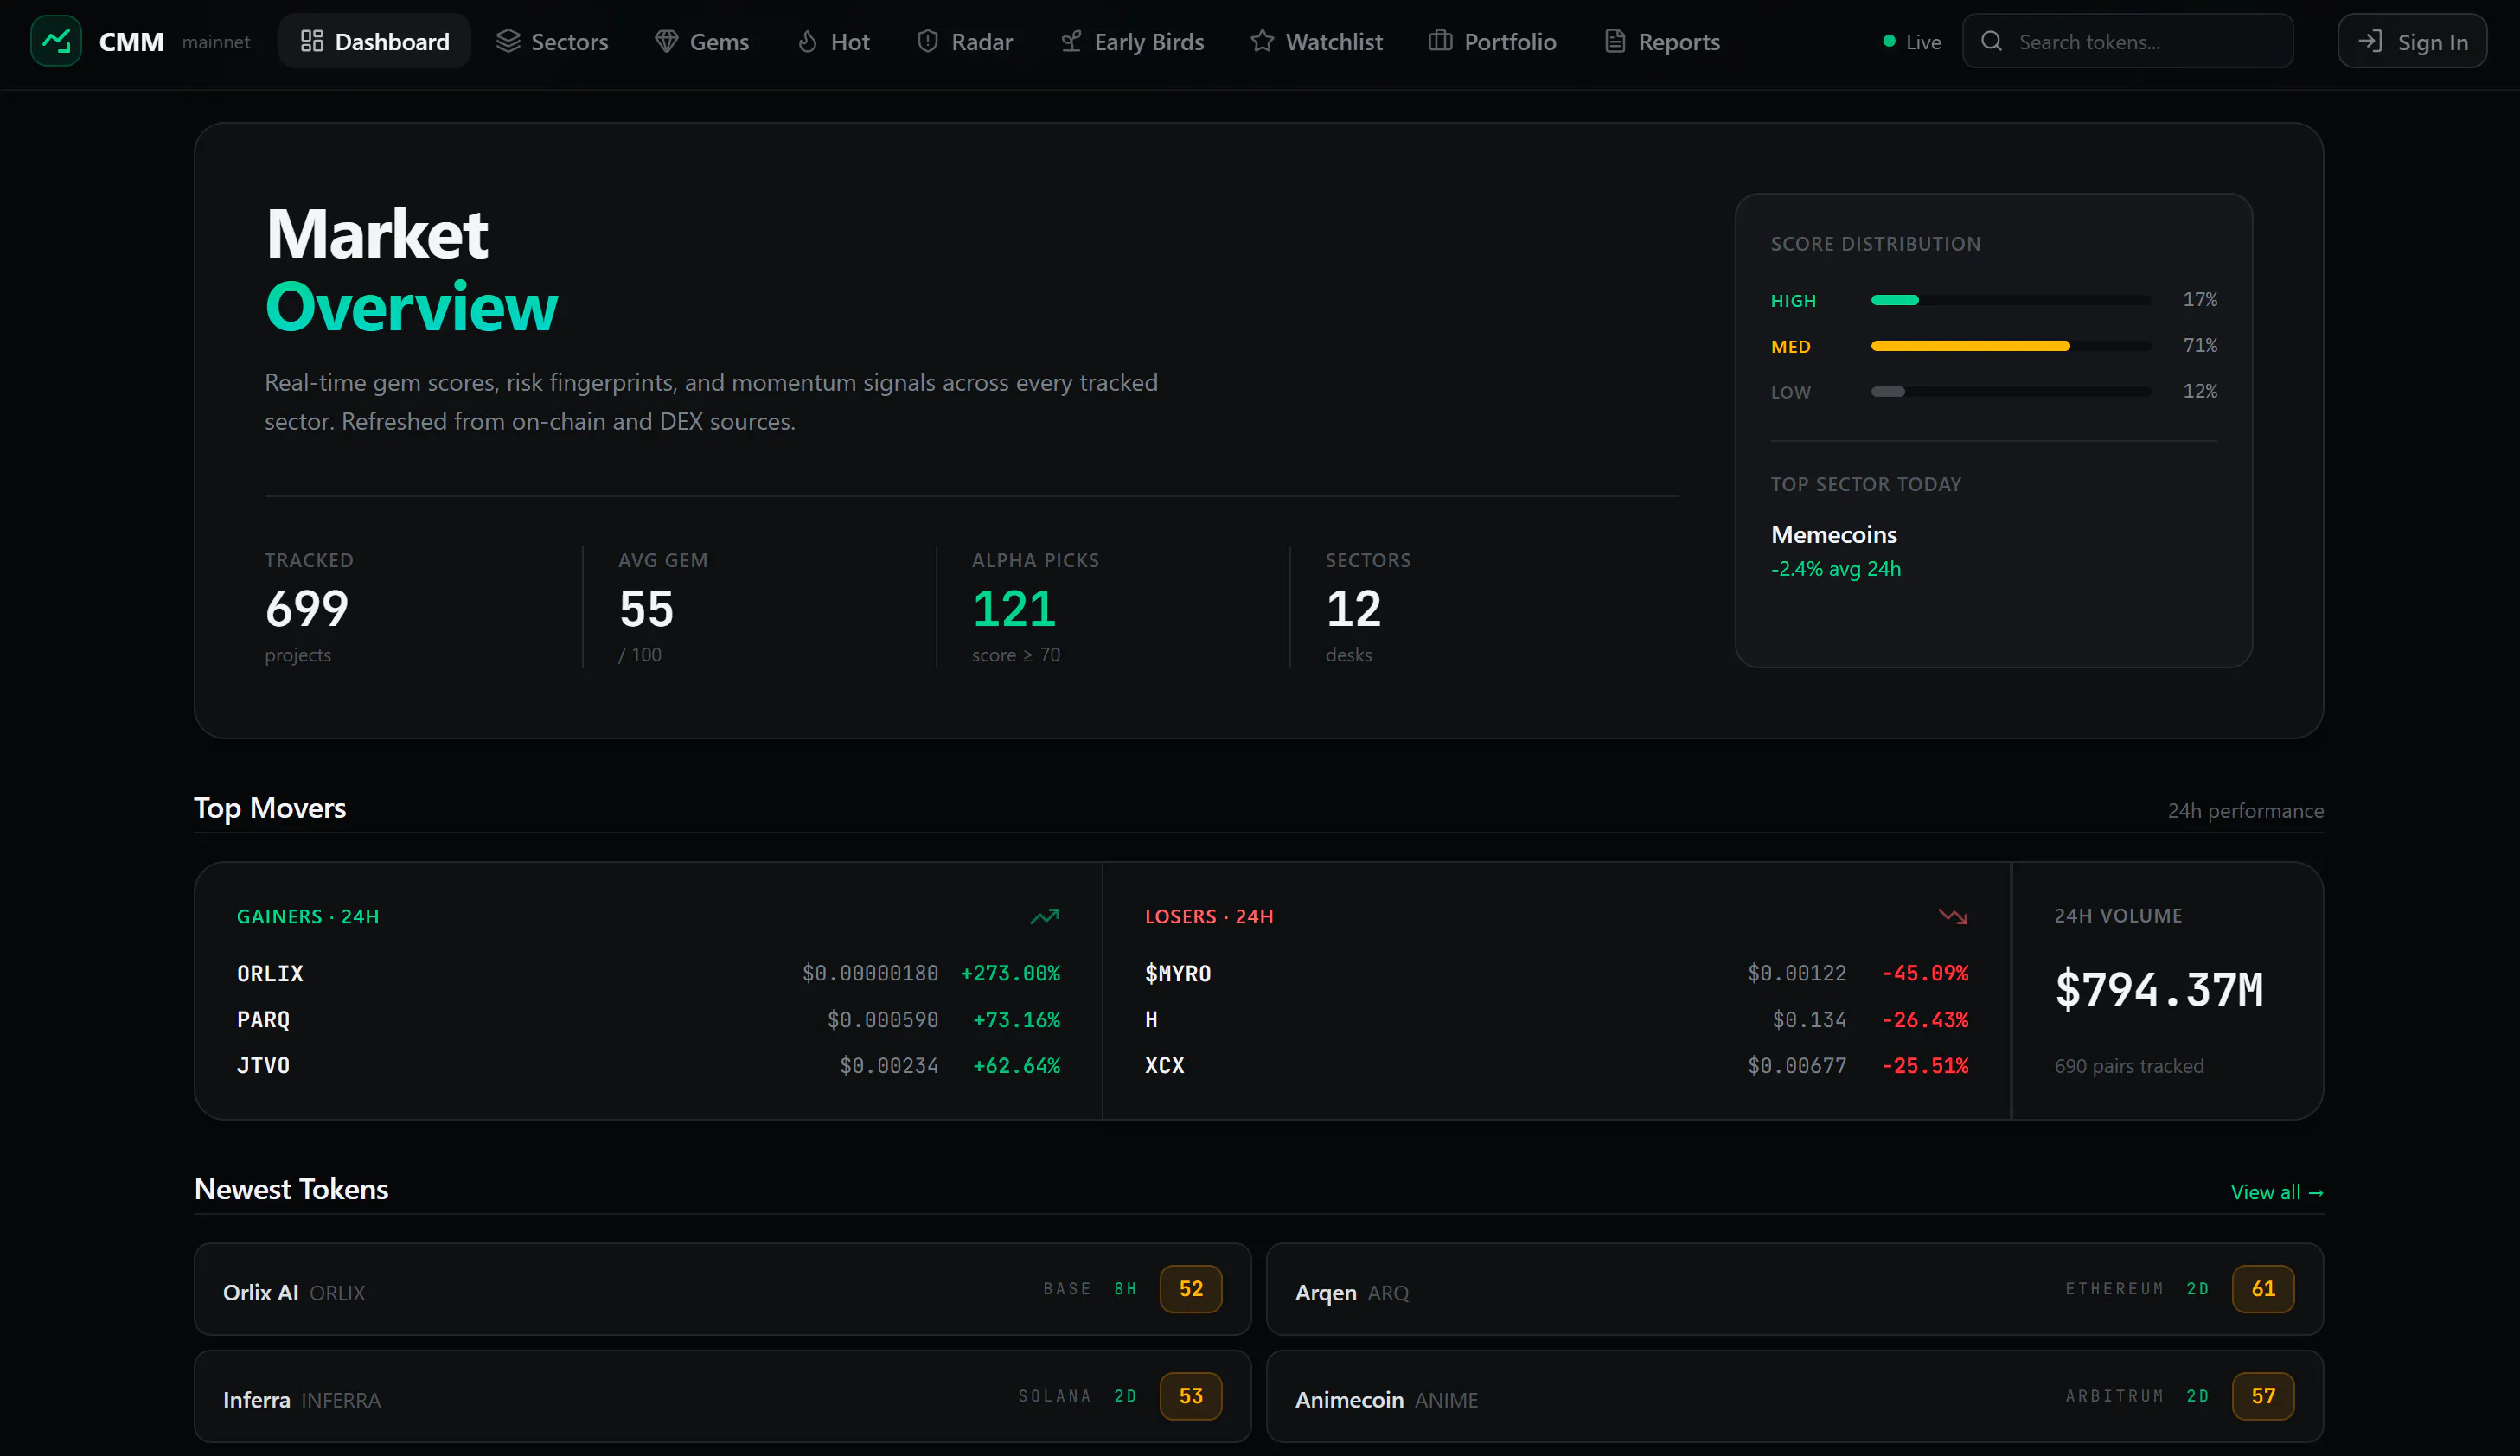
Task: Click the Arqen score badge 61
Action: point(2263,1289)
